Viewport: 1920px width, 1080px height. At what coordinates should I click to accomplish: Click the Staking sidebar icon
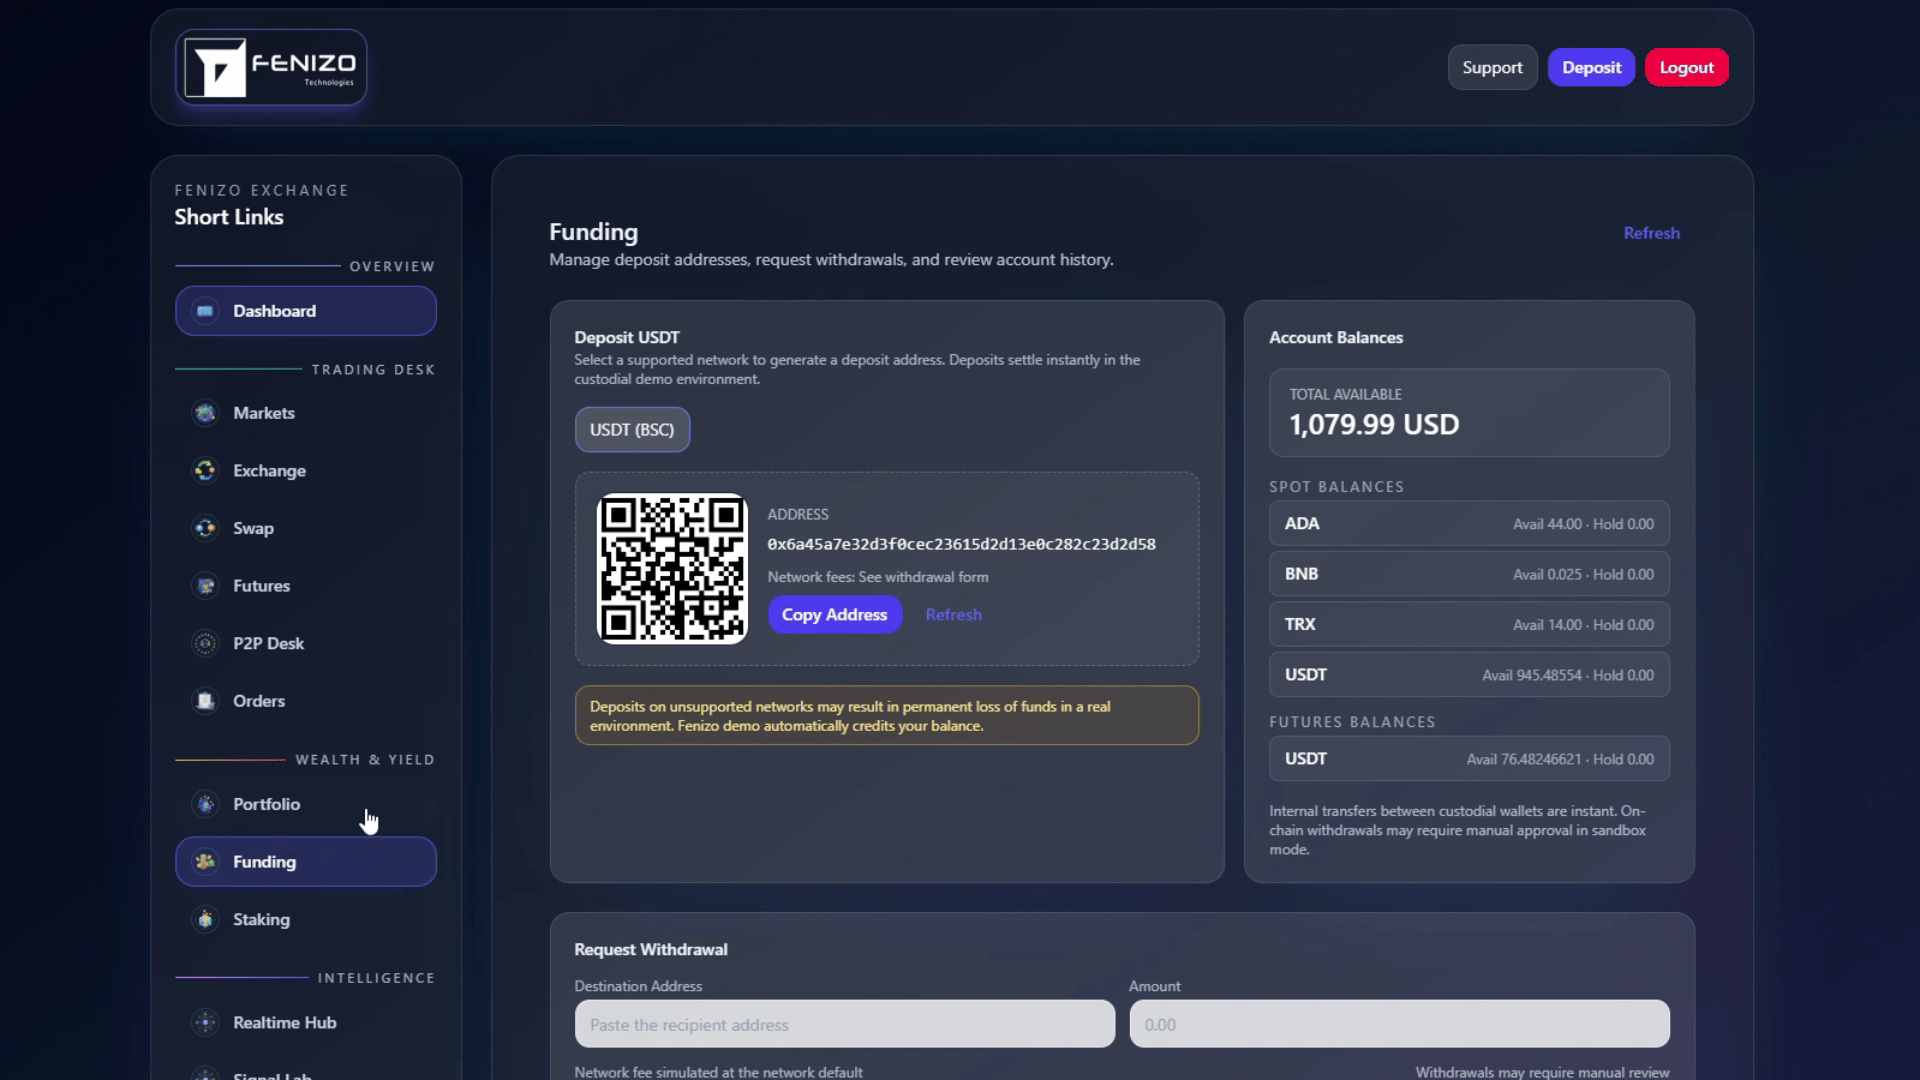point(205,919)
